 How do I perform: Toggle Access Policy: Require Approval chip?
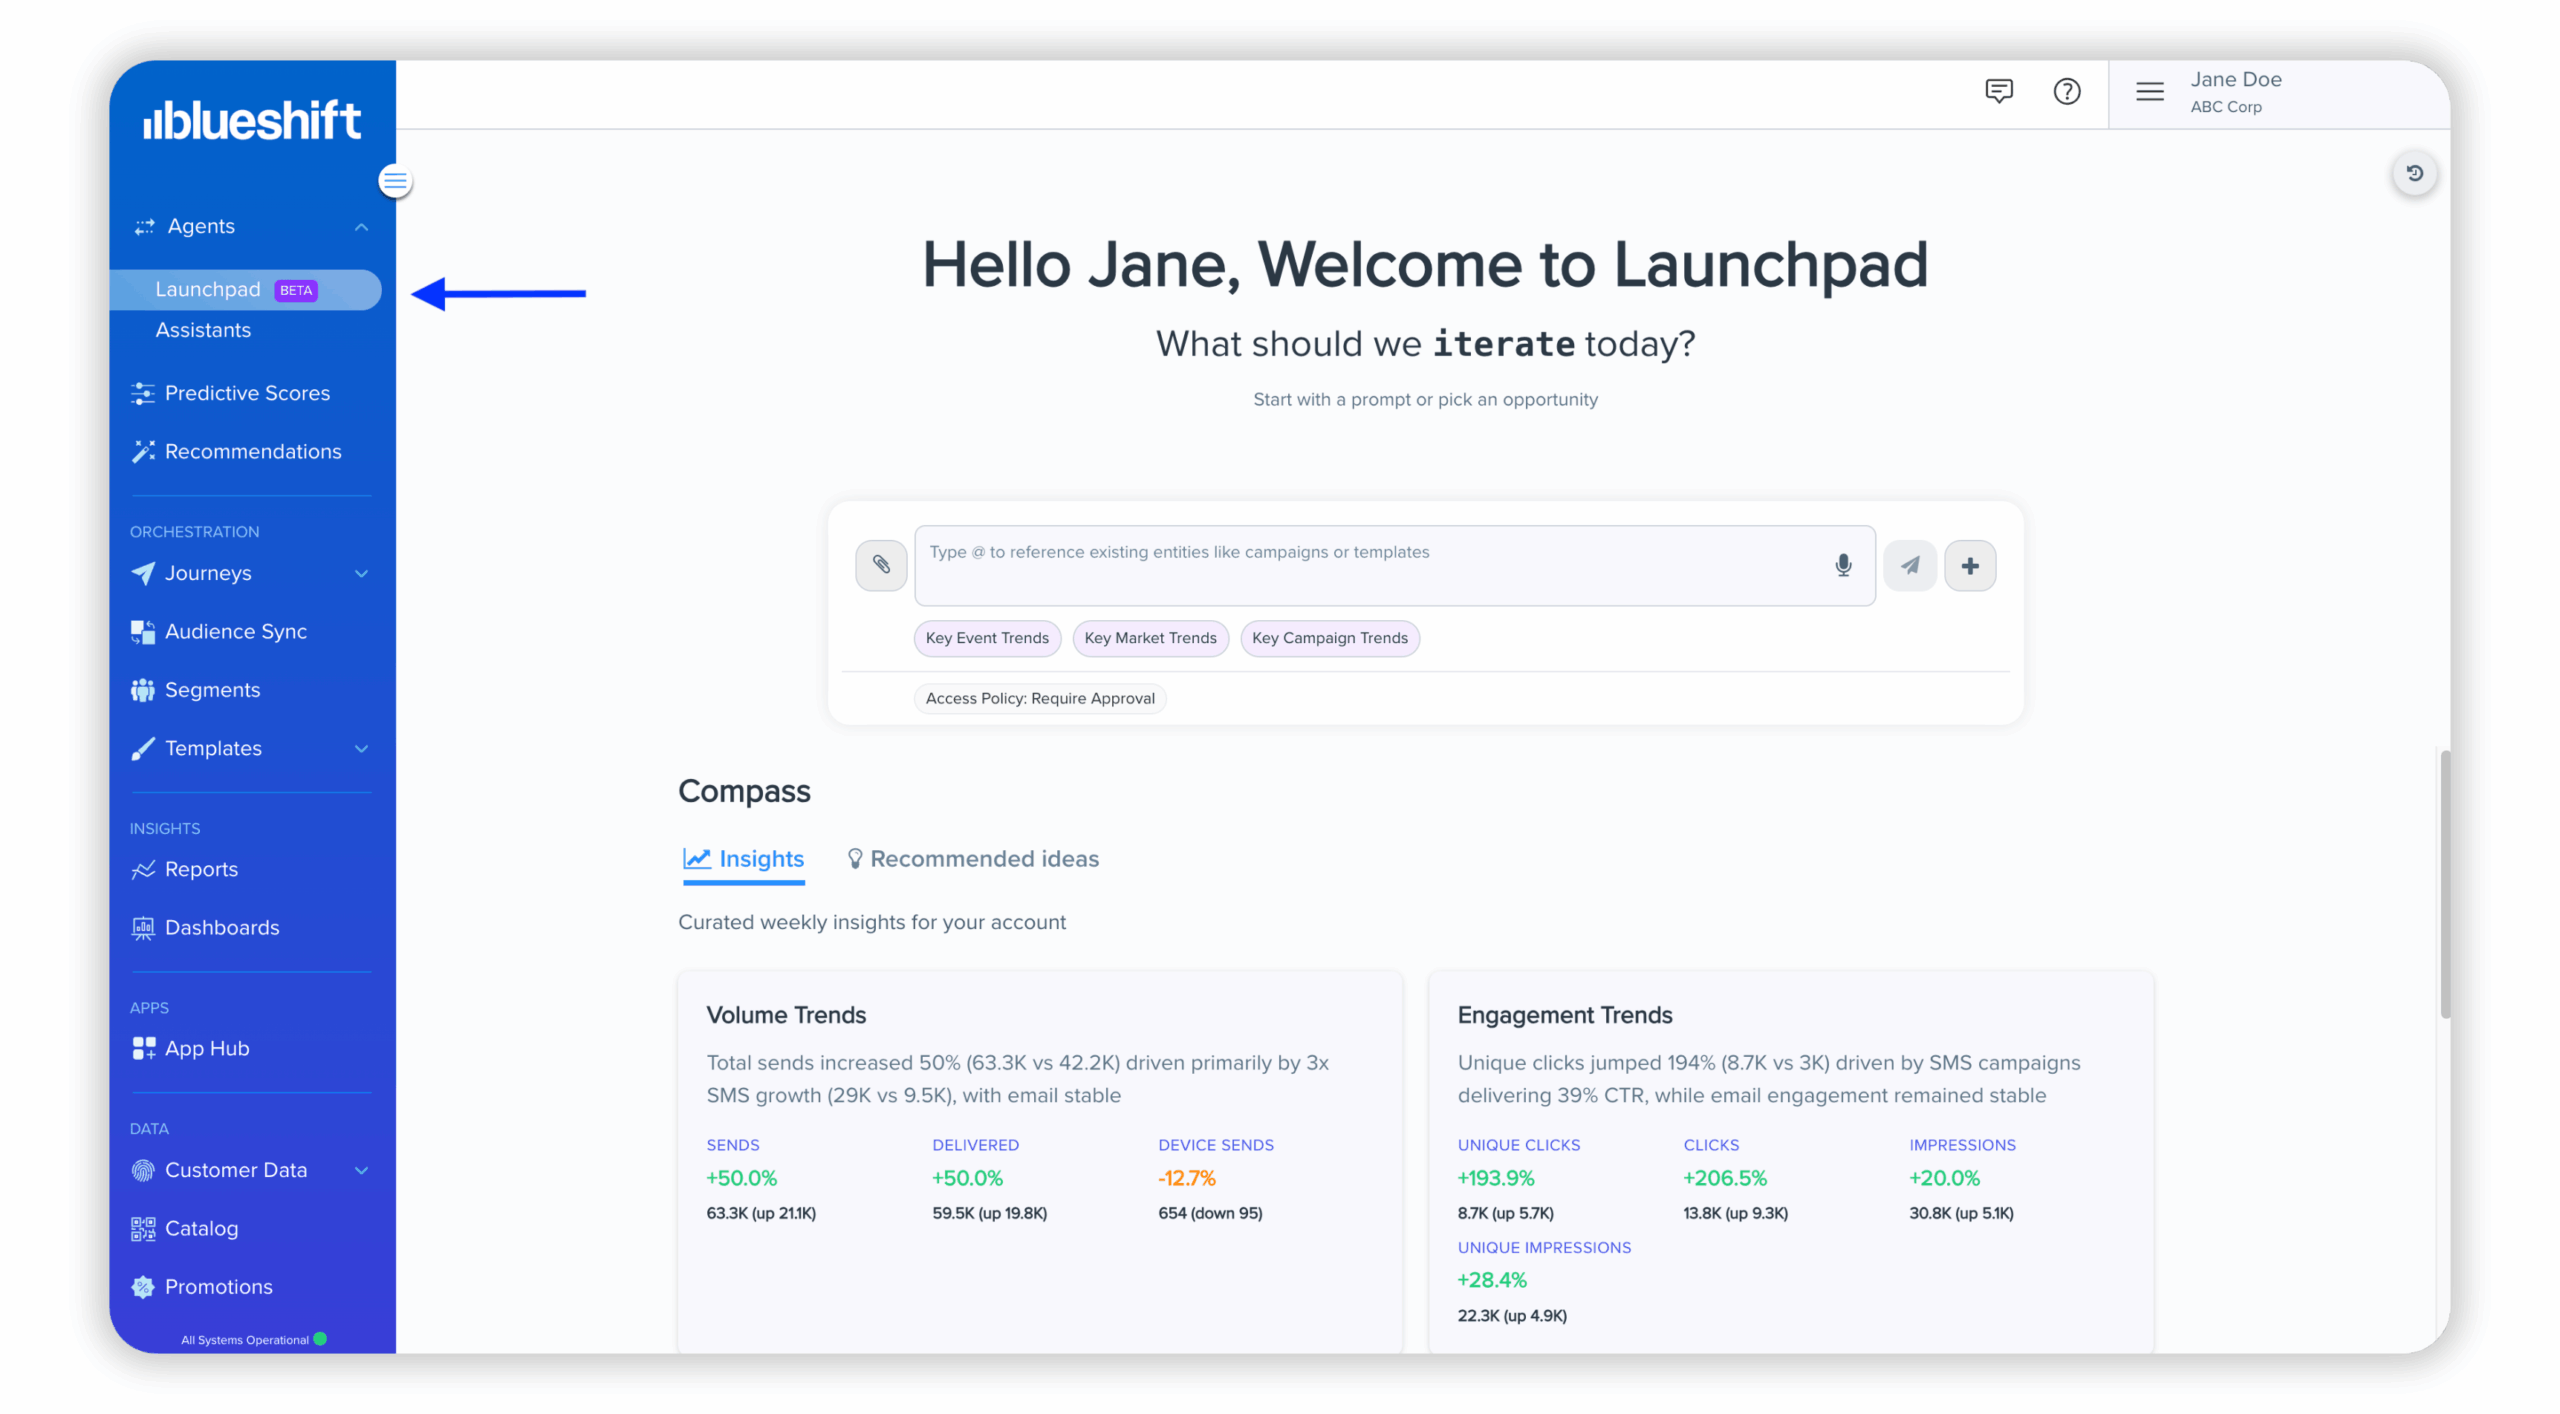1039,698
